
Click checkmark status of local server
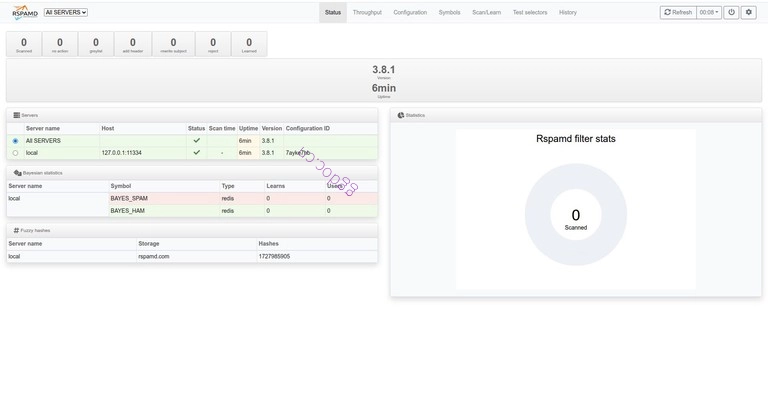[x=196, y=152]
